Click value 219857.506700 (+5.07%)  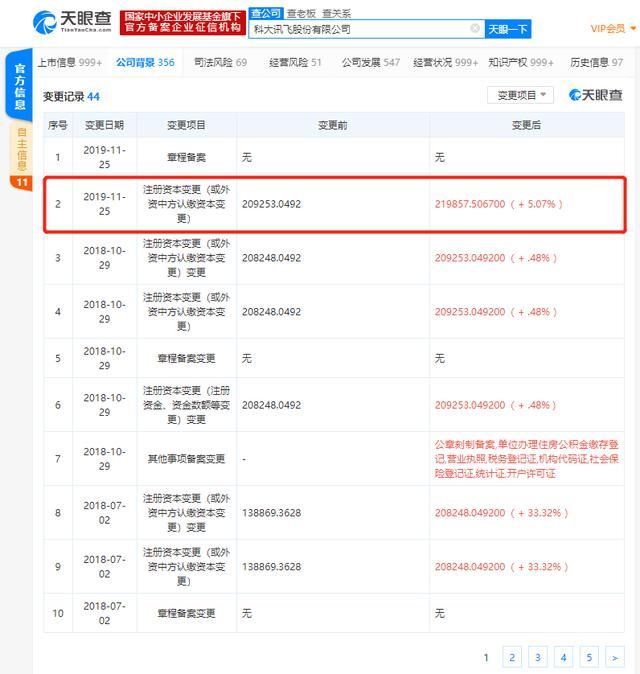point(499,204)
